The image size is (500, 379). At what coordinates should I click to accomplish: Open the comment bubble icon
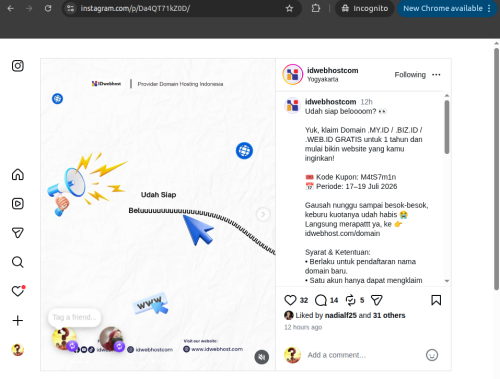[x=321, y=300]
